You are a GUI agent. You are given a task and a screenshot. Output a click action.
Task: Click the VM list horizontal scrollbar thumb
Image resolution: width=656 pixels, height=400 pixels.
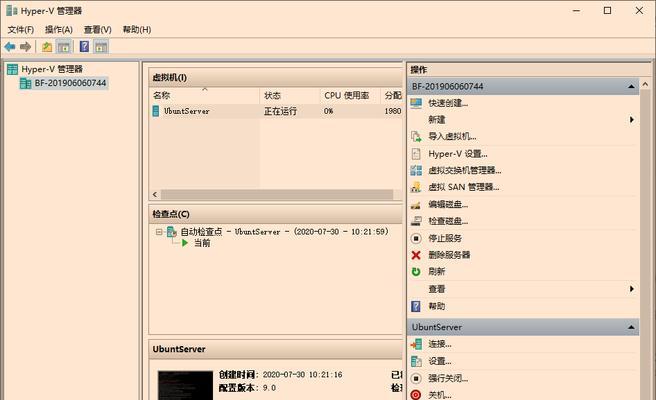pyautogui.click(x=277, y=195)
